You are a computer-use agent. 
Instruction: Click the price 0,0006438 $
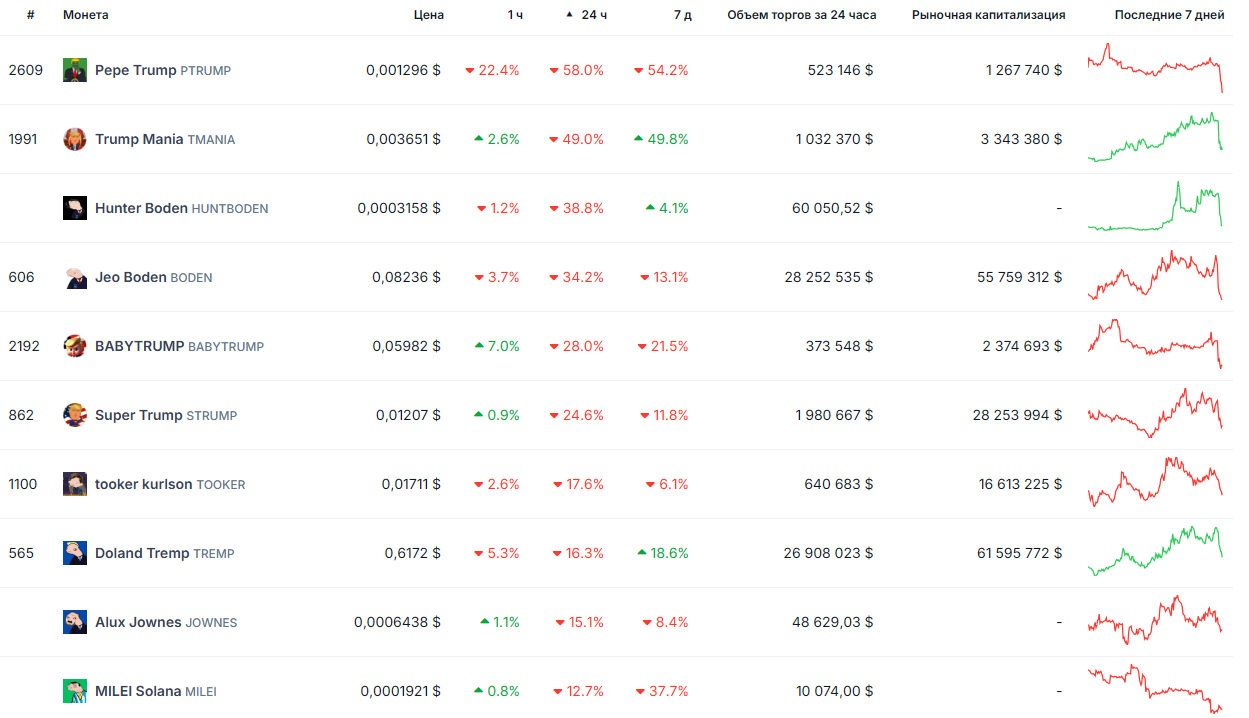[x=397, y=622]
